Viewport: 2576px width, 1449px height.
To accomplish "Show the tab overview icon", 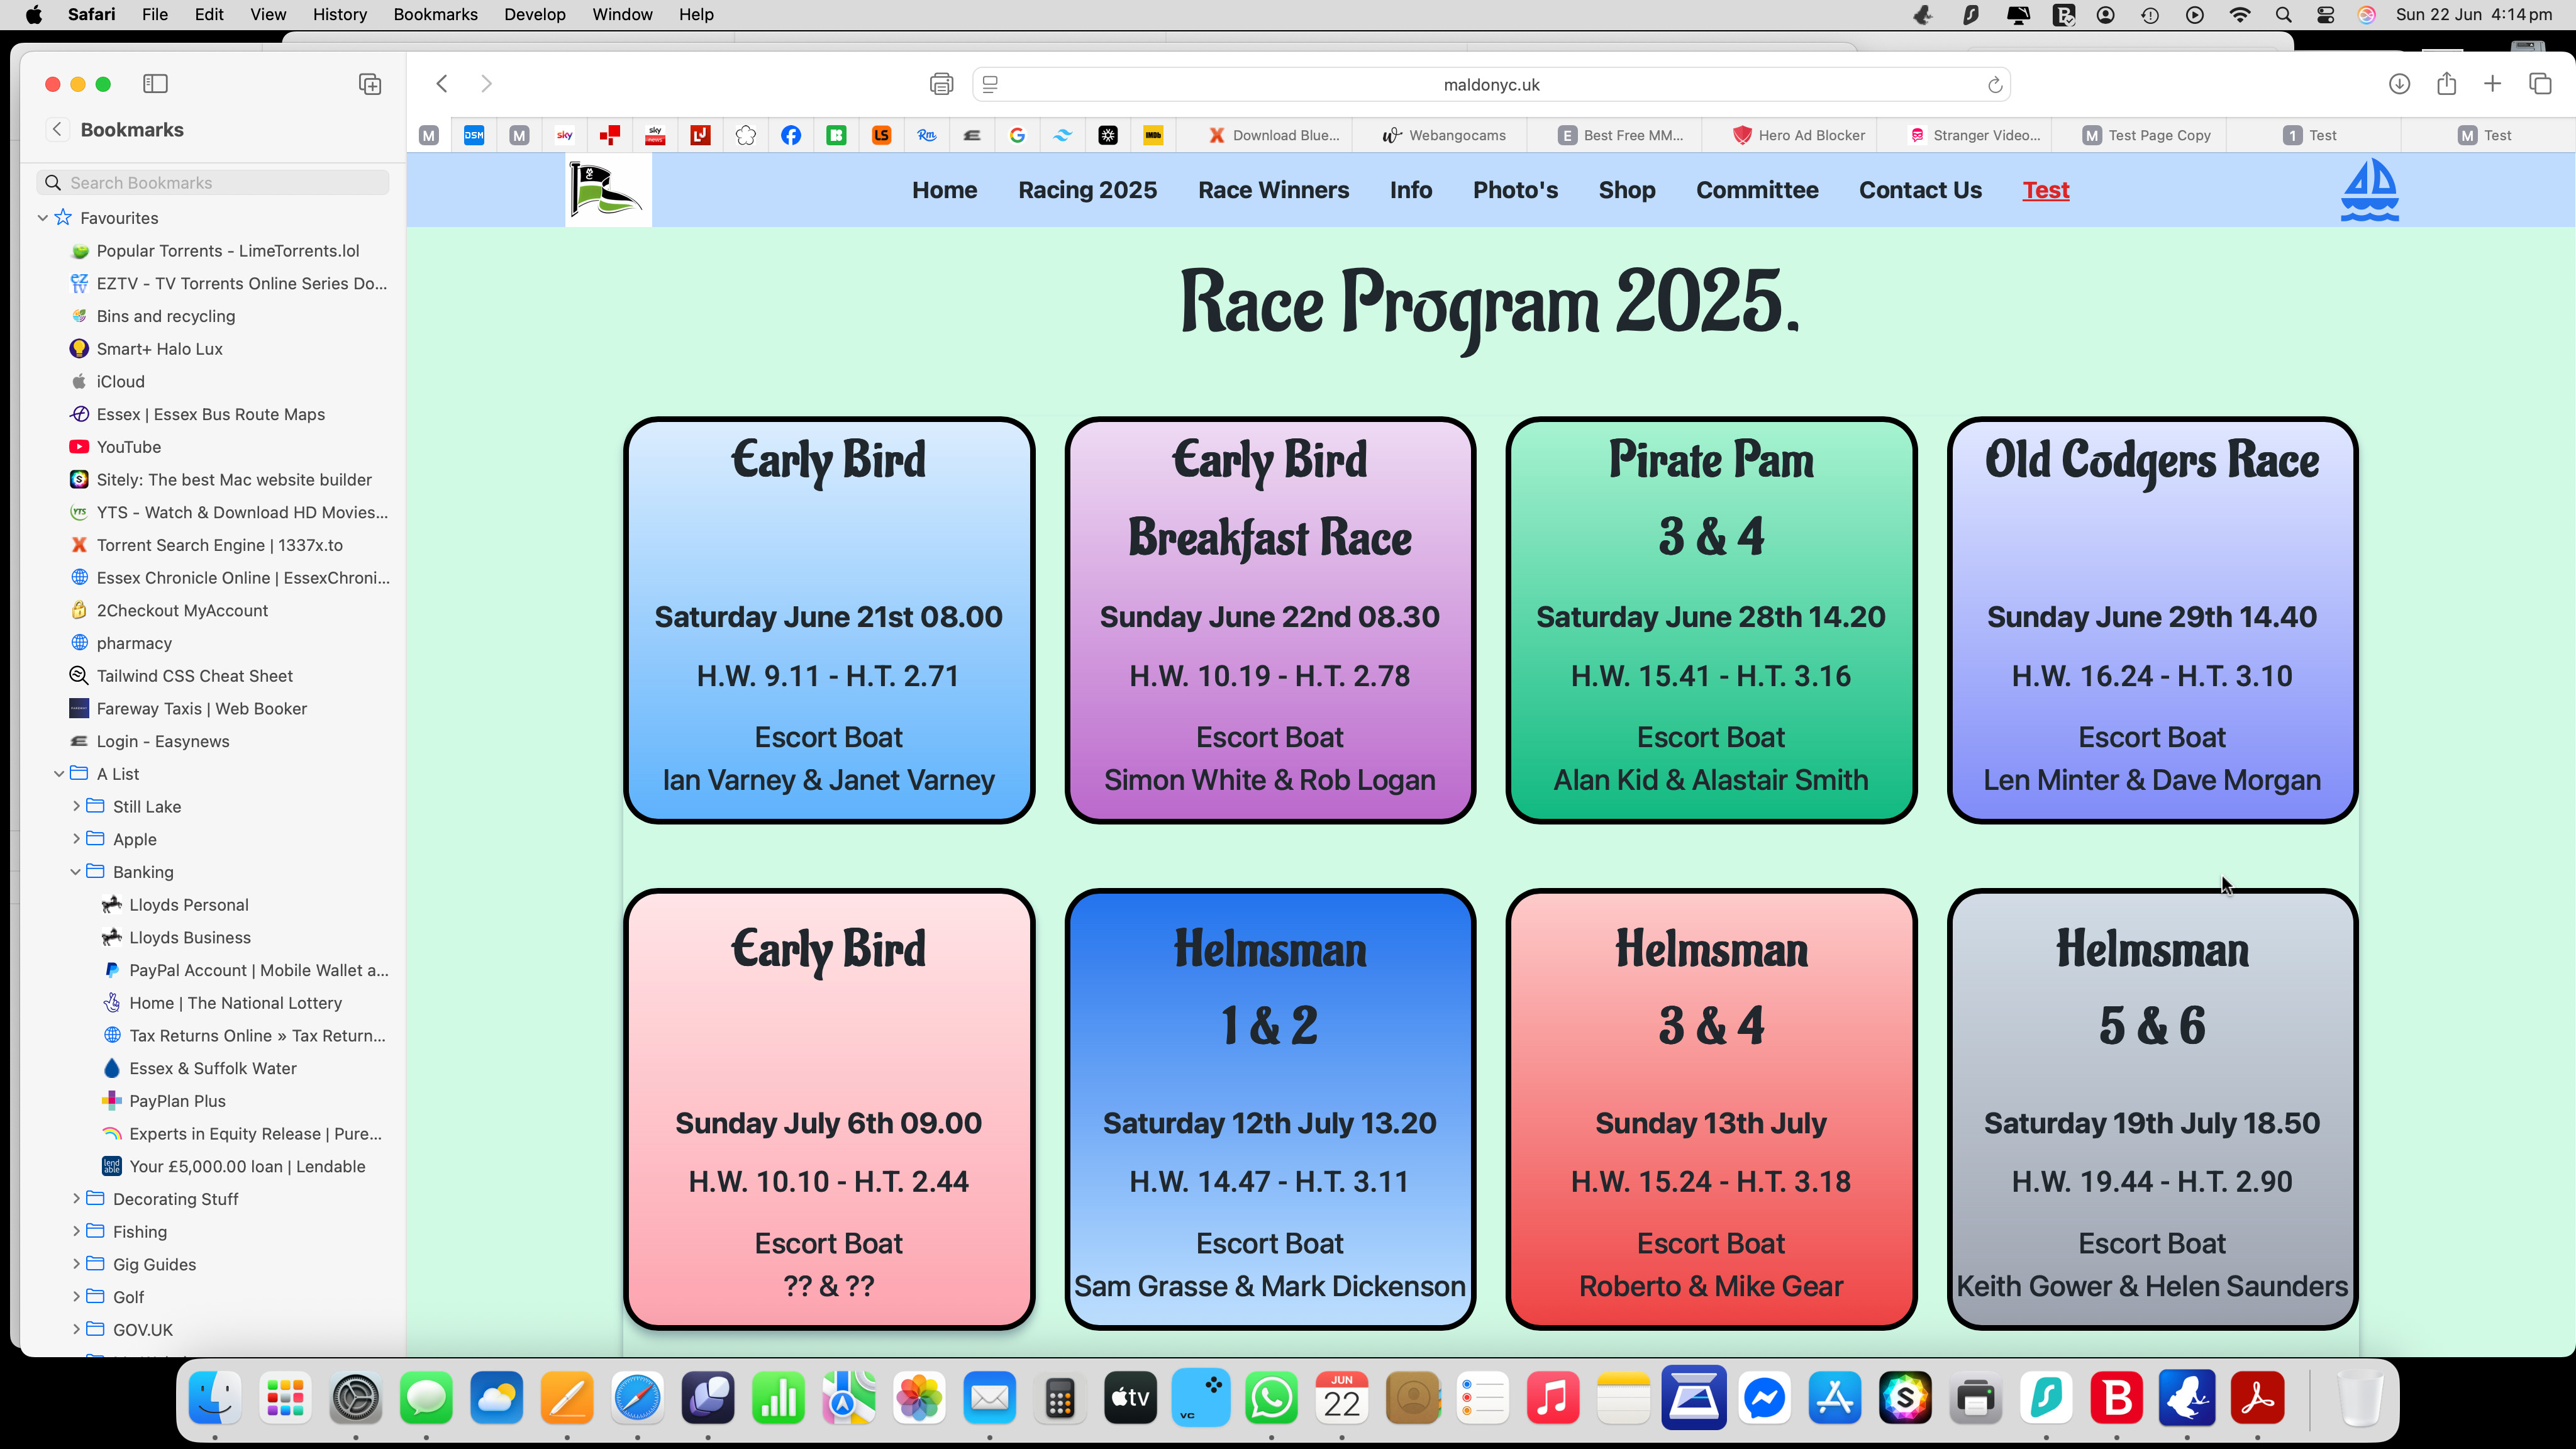I will tap(2540, 84).
